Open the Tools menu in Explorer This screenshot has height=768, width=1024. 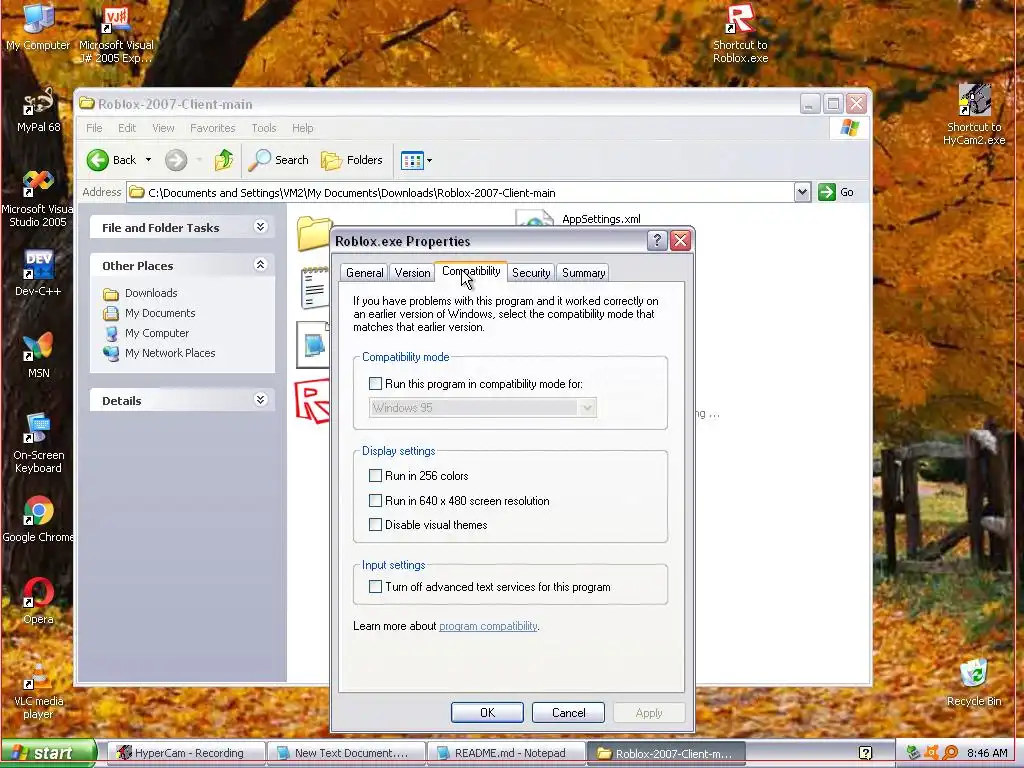click(x=264, y=128)
